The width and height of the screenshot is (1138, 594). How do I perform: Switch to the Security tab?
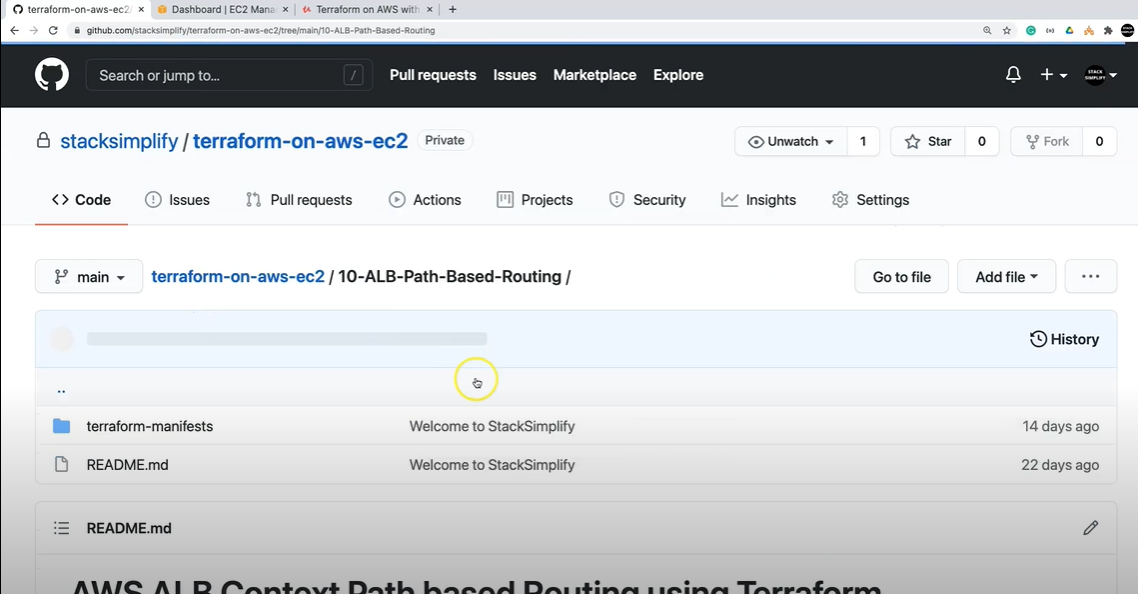[647, 200]
